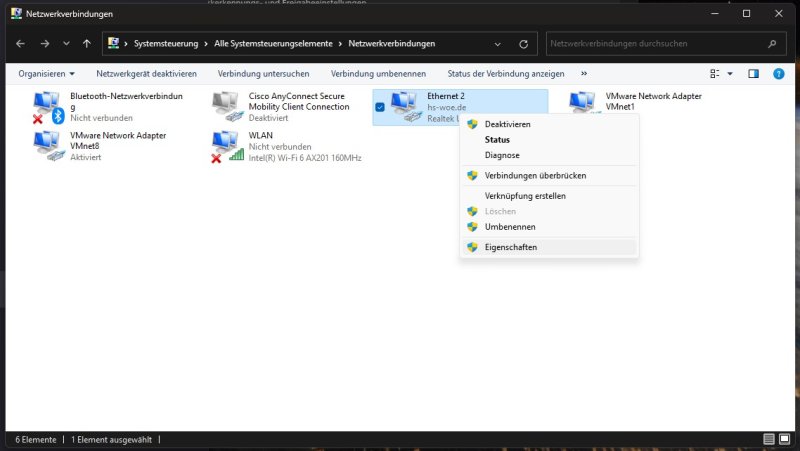
Task: Click the WLAN label text
Action: (x=261, y=135)
